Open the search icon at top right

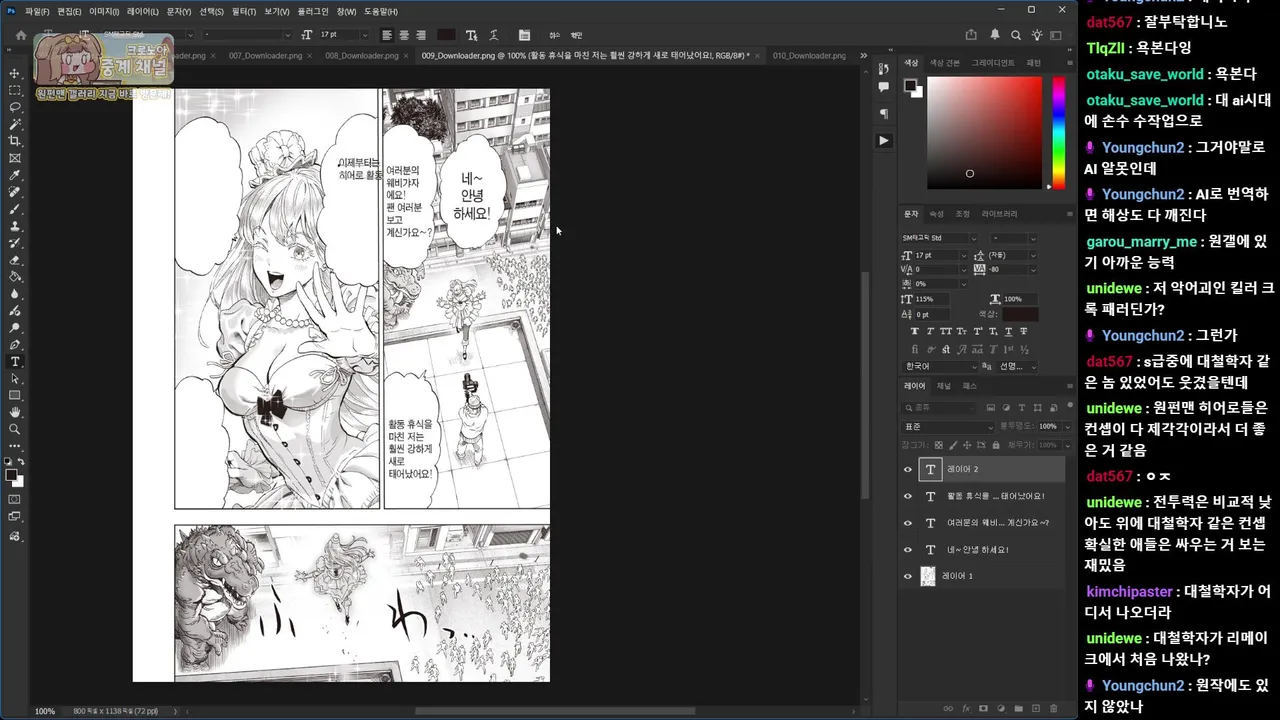(1016, 35)
